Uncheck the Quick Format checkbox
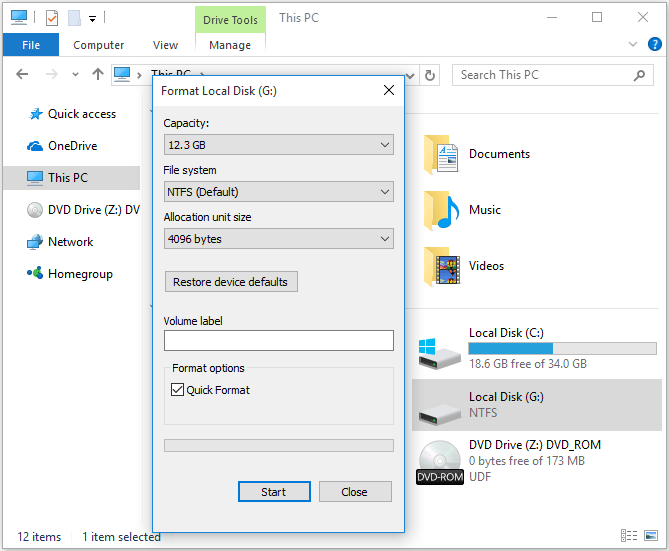Image resolution: width=669 pixels, height=551 pixels. 177,390
